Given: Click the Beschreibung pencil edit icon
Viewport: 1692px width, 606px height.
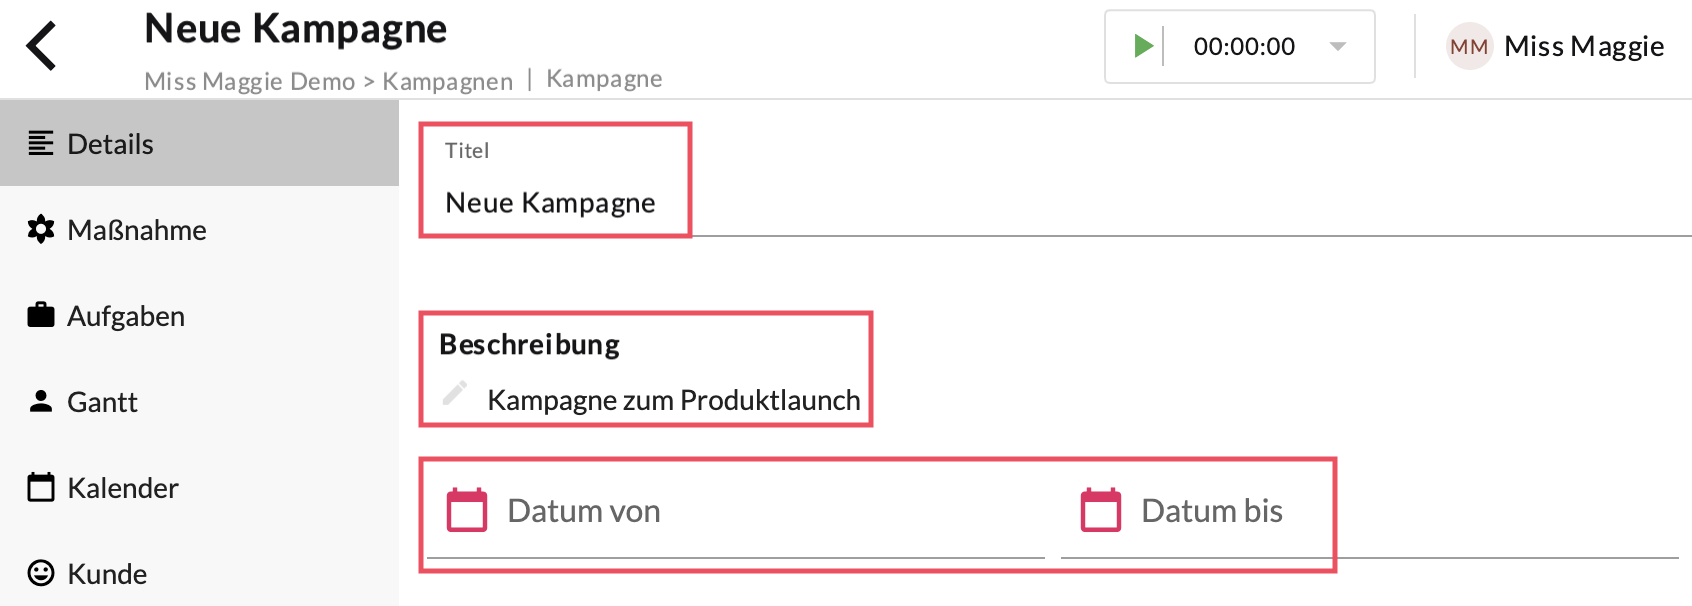Looking at the screenshot, I should pos(455,393).
